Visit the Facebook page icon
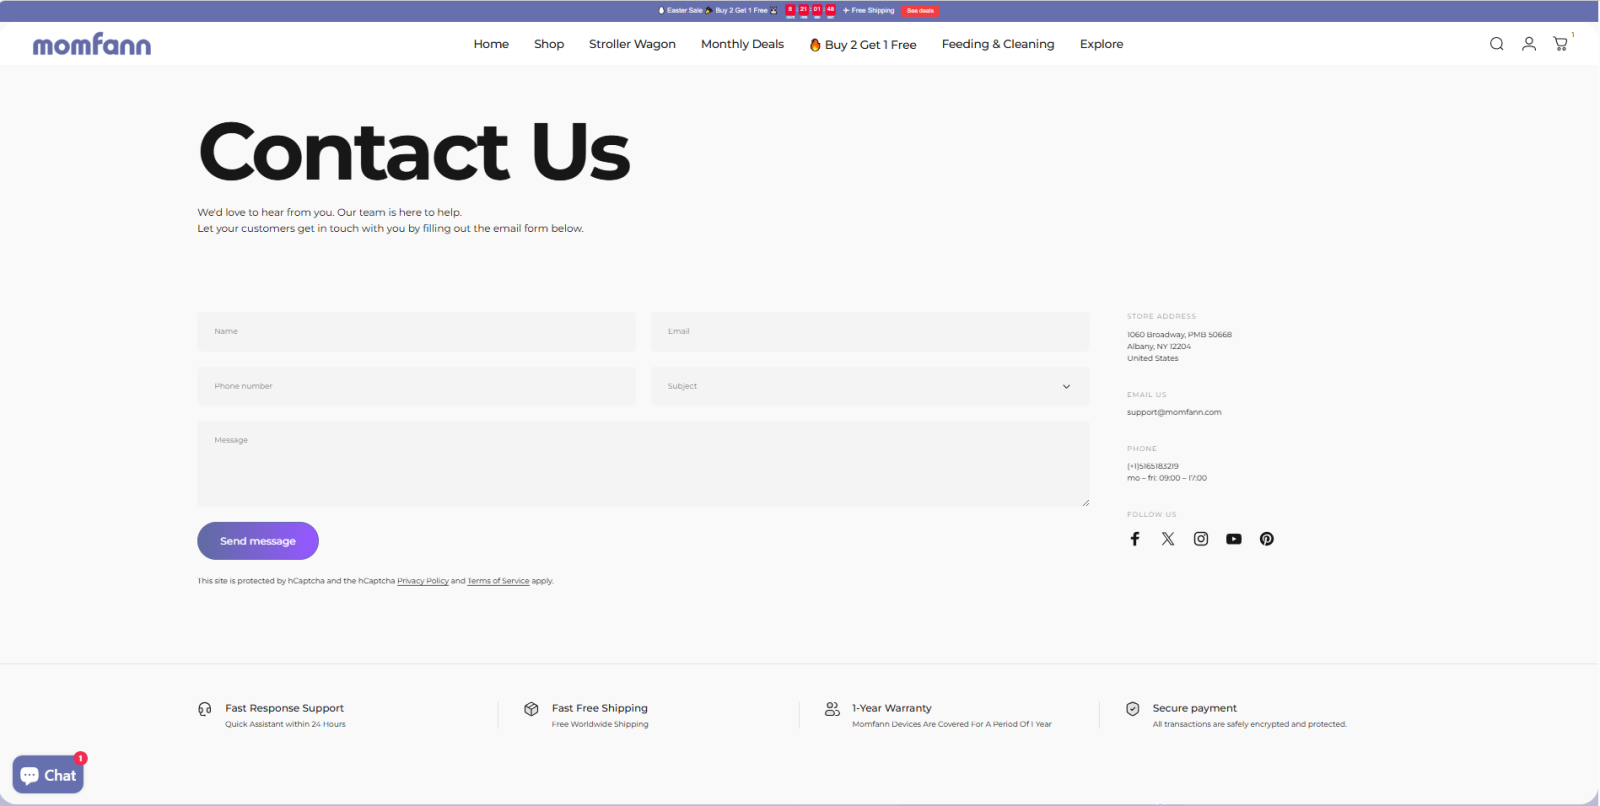This screenshot has height=806, width=1600. pos(1135,539)
